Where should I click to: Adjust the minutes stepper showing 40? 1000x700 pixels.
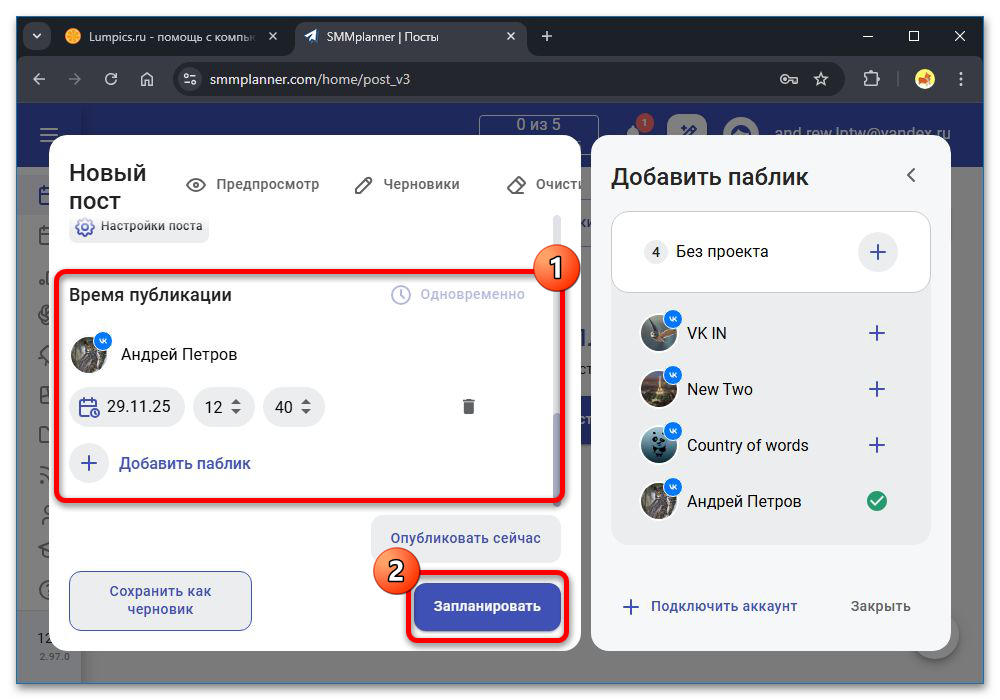[x=293, y=407]
